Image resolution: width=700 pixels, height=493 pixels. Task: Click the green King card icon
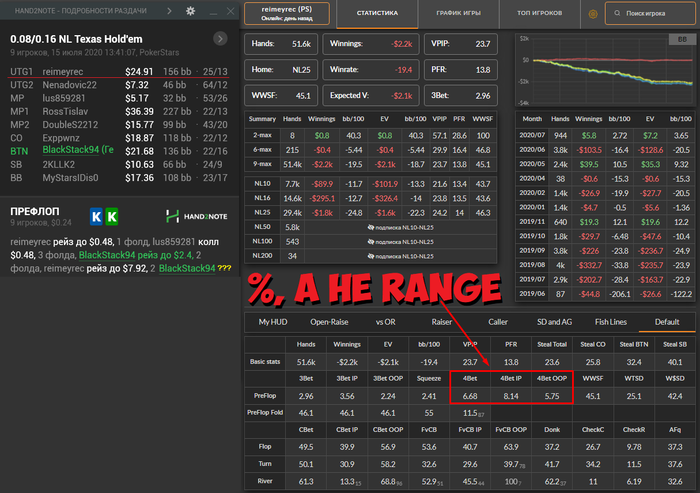coord(112,217)
